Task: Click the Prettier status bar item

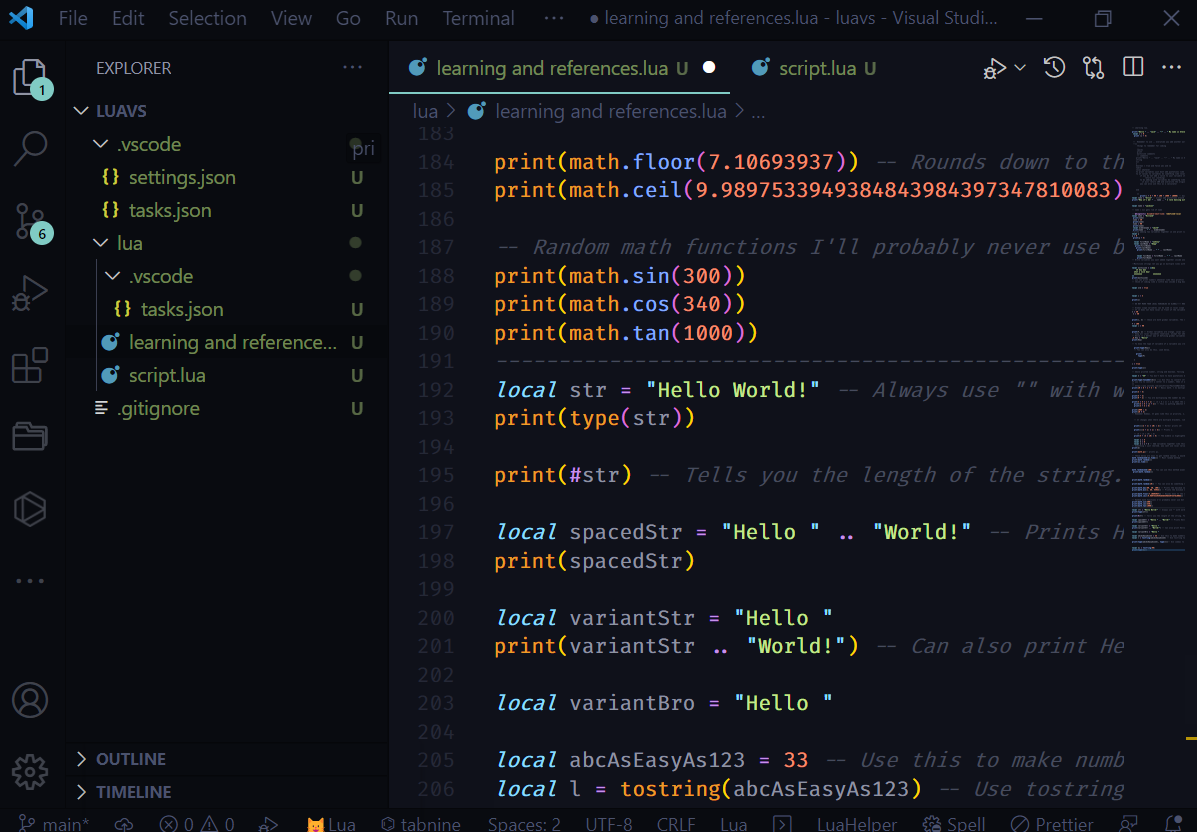Action: [x=1052, y=824]
